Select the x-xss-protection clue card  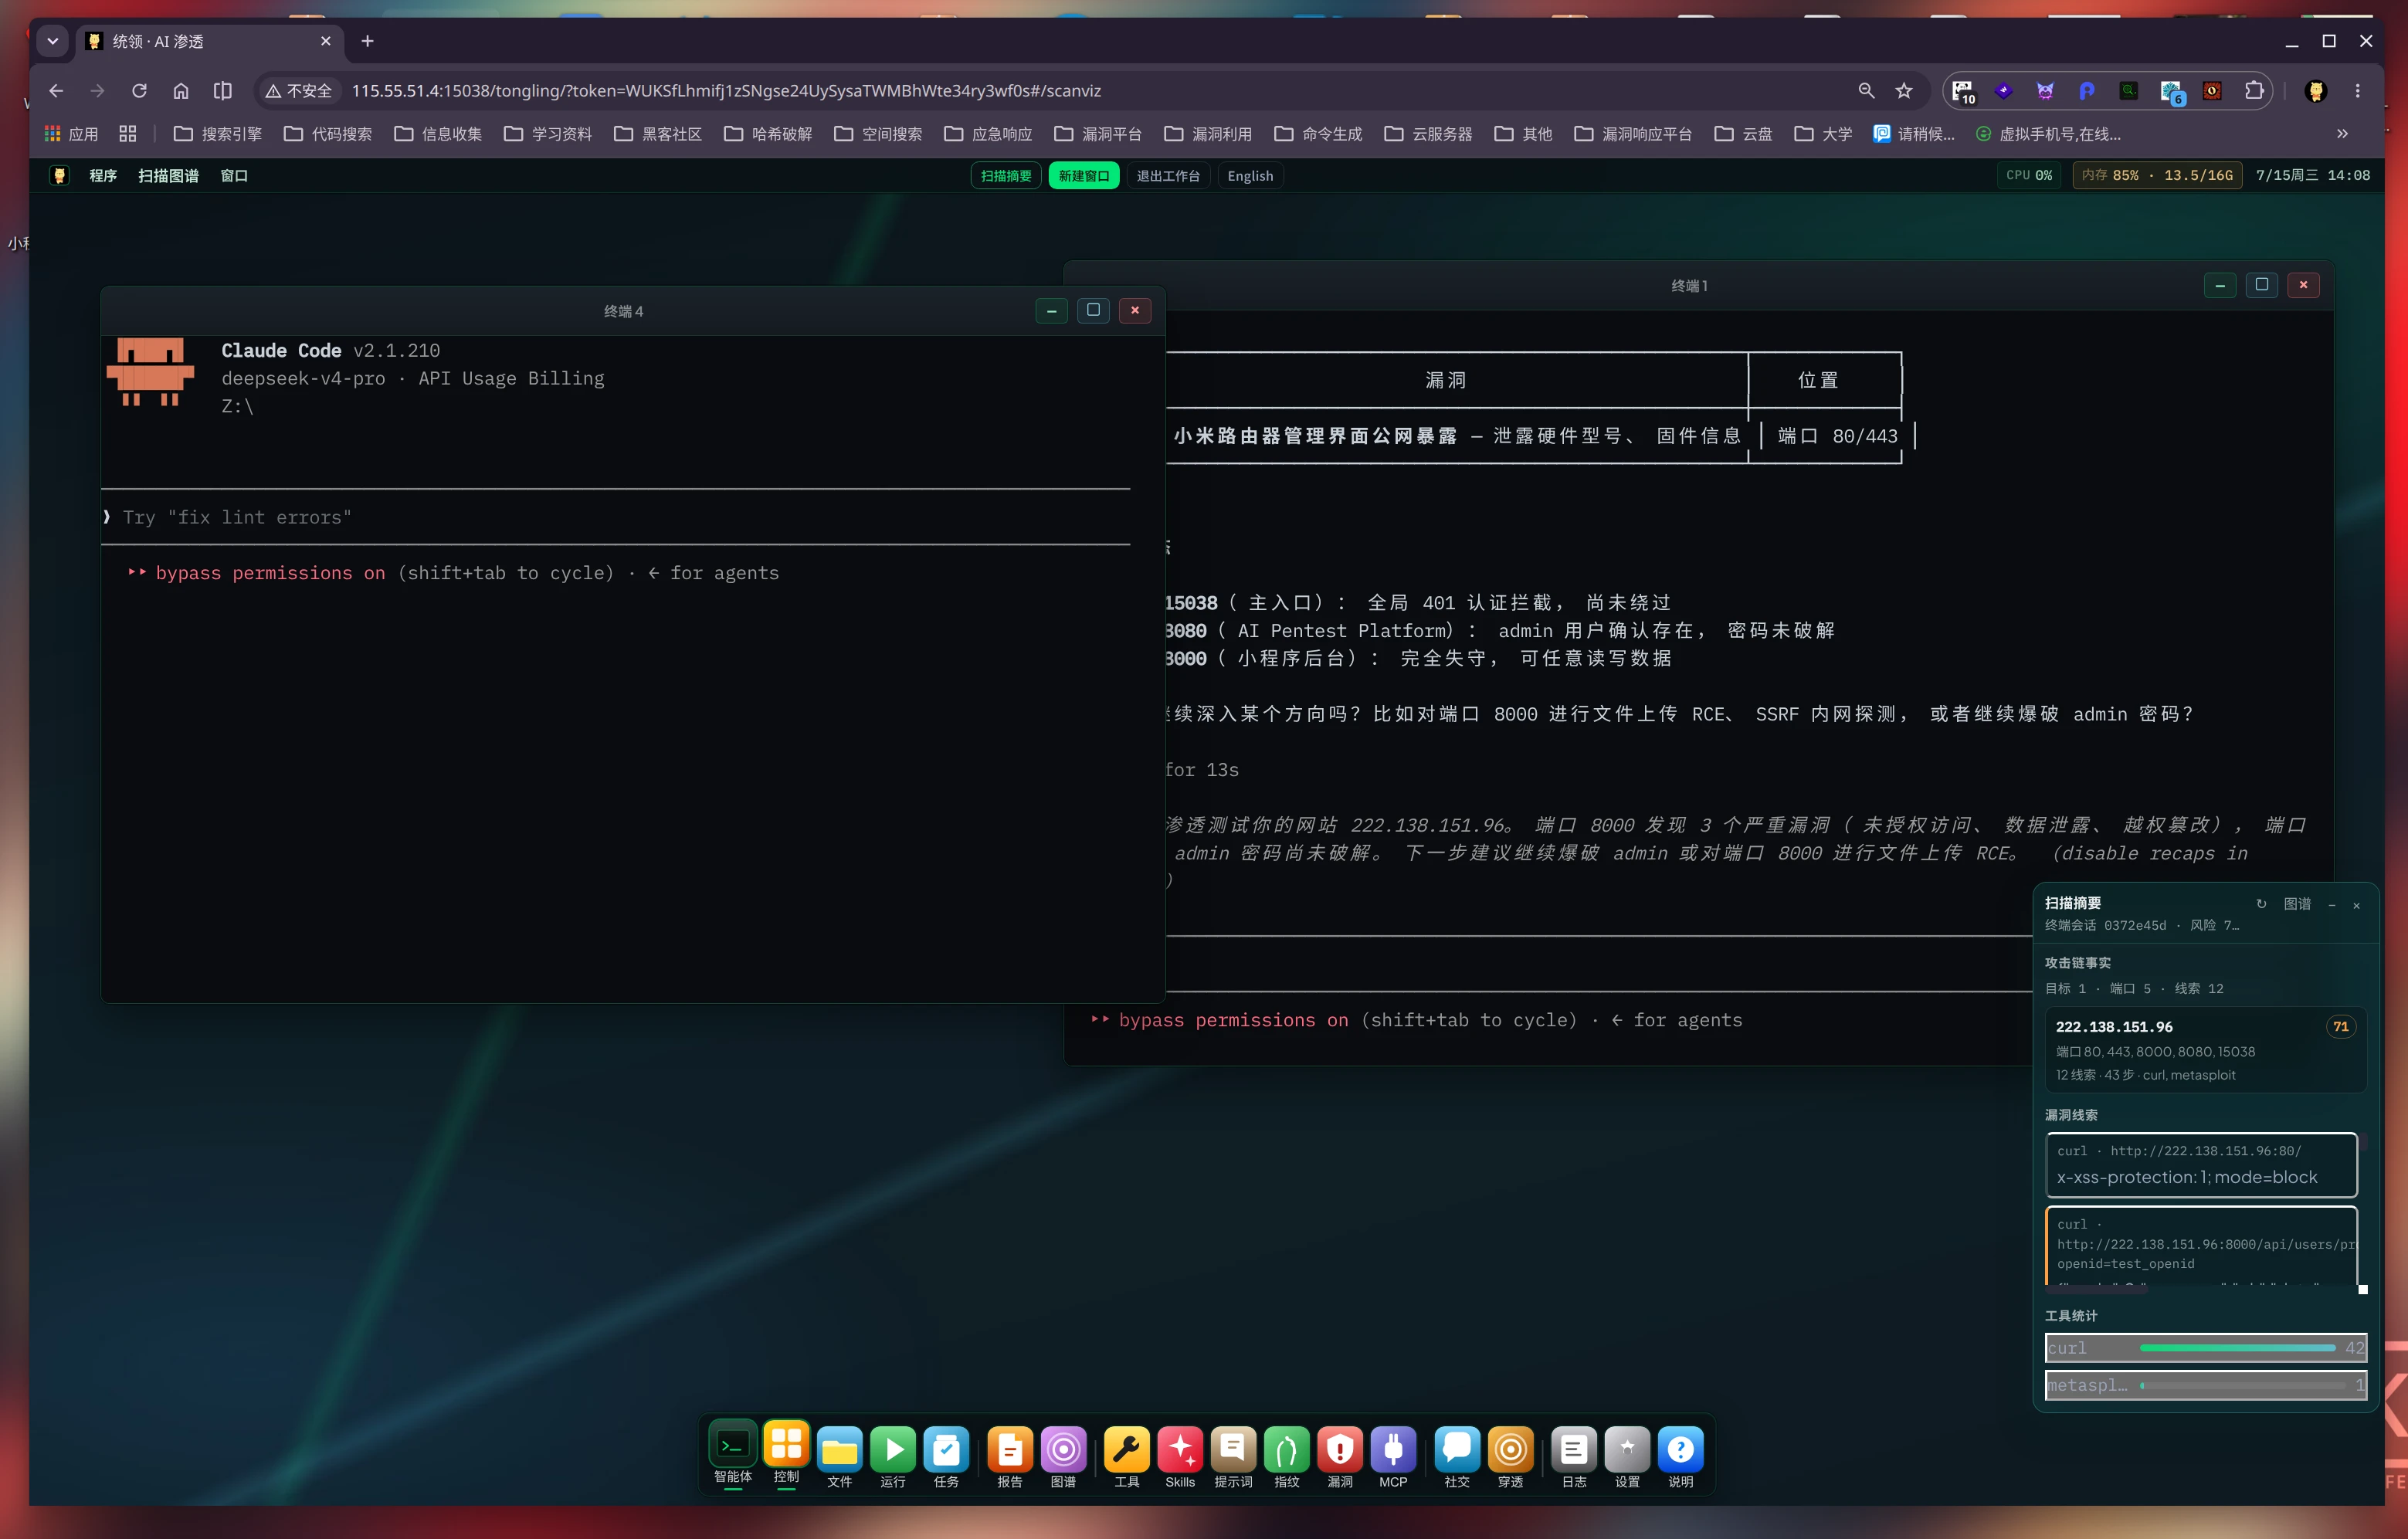pos(2201,1164)
